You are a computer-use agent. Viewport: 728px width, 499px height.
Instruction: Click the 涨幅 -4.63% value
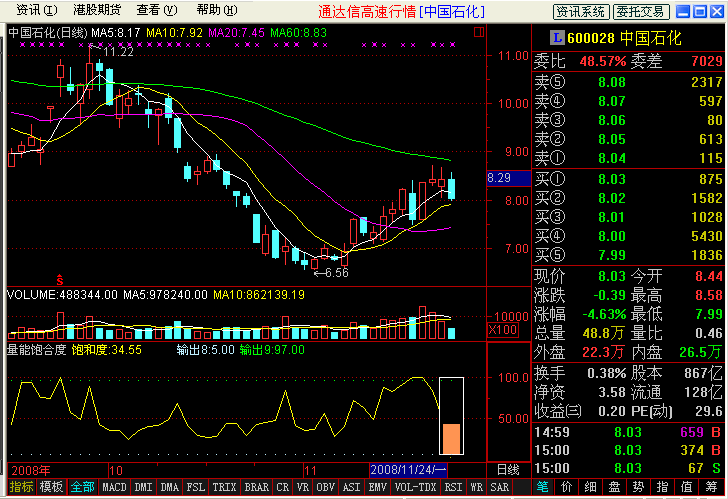point(604,315)
